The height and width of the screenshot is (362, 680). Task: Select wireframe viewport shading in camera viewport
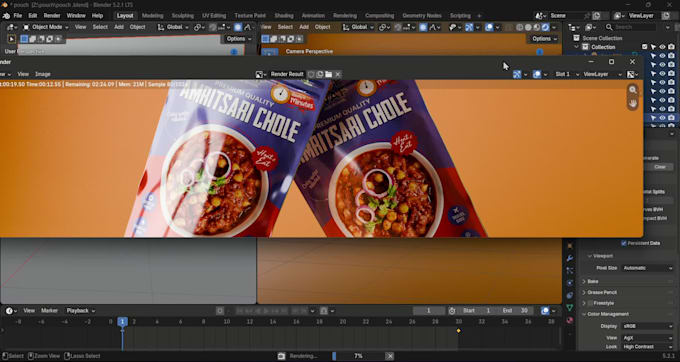(520, 27)
